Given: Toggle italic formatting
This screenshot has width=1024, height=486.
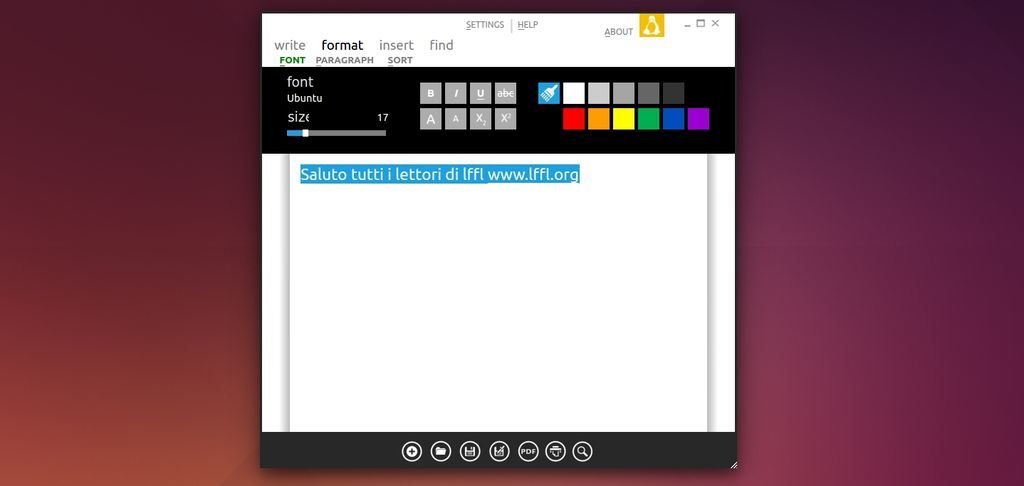Looking at the screenshot, I should tap(456, 93).
